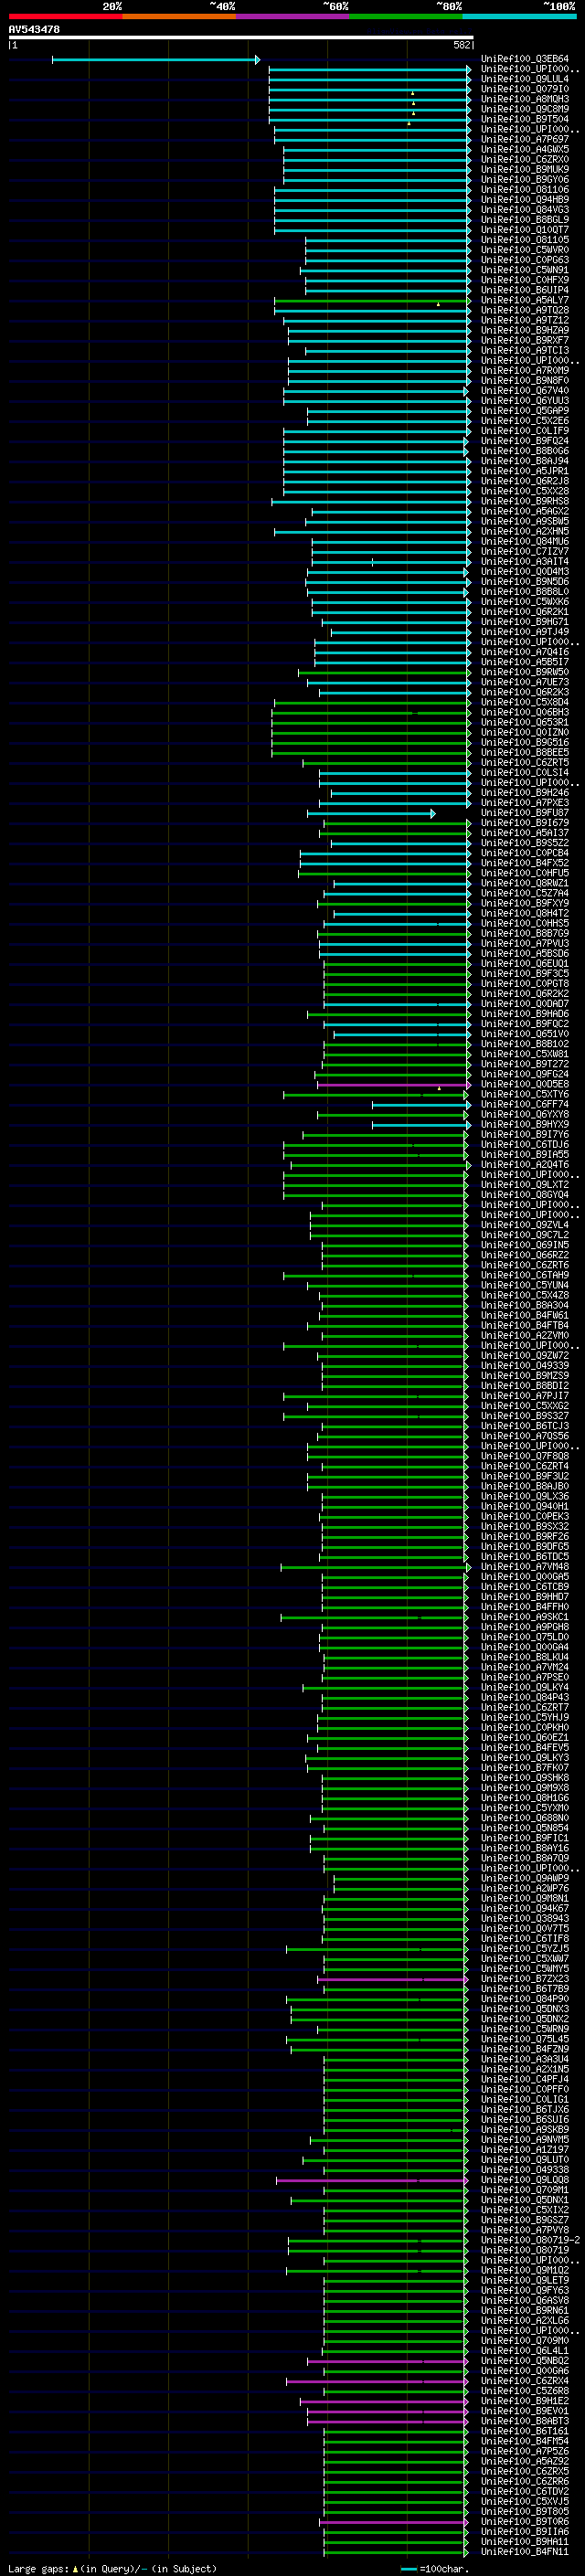Open hit UniRef100_Q10QT7
Image resolution: width=585 pixels, height=2576 pixels.
tap(525, 230)
